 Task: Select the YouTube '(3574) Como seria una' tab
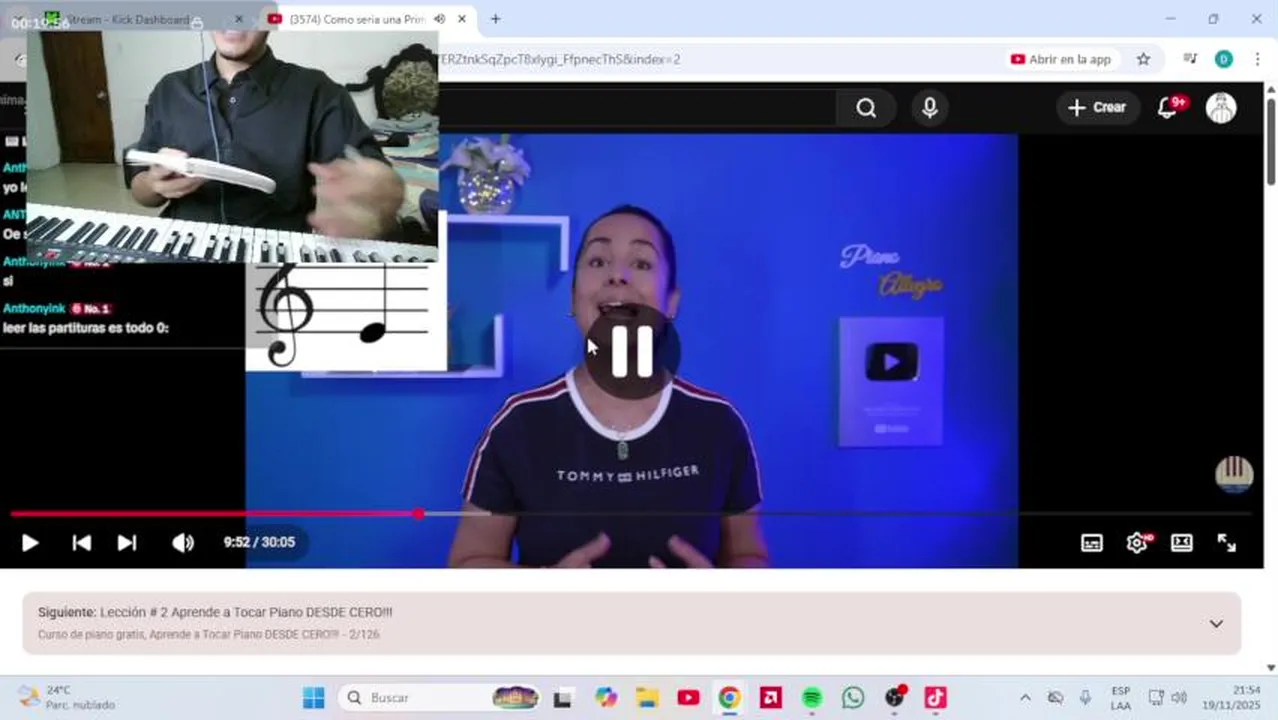pos(357,19)
